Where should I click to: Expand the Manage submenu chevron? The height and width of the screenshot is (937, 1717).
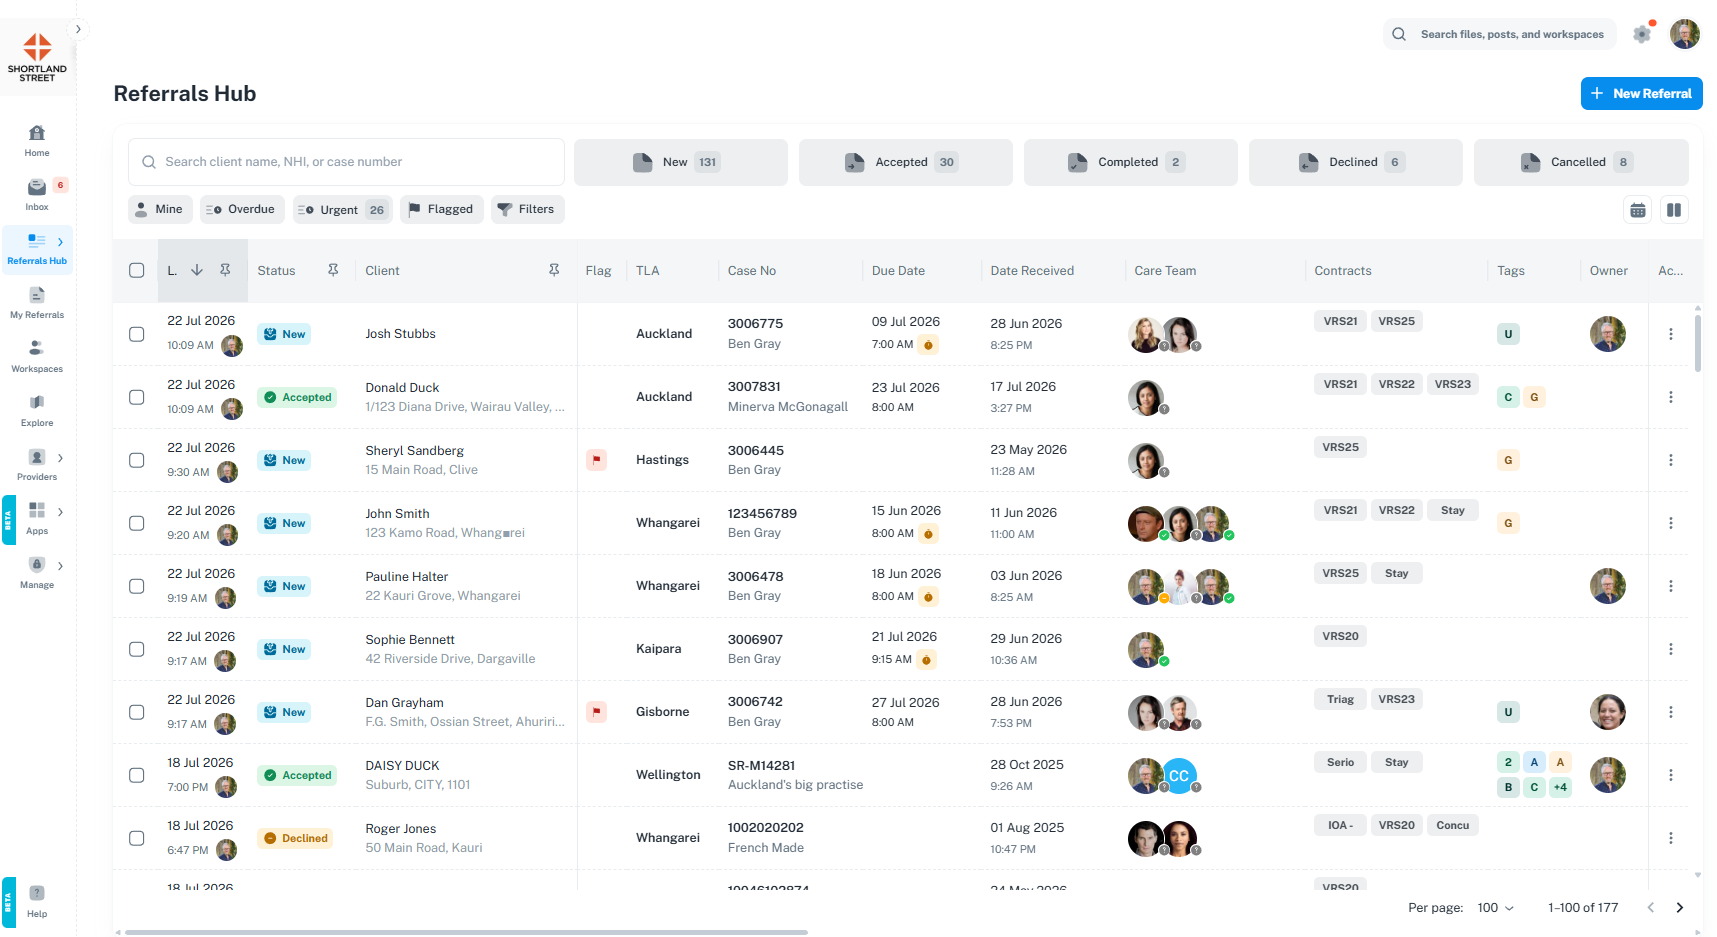60,566
